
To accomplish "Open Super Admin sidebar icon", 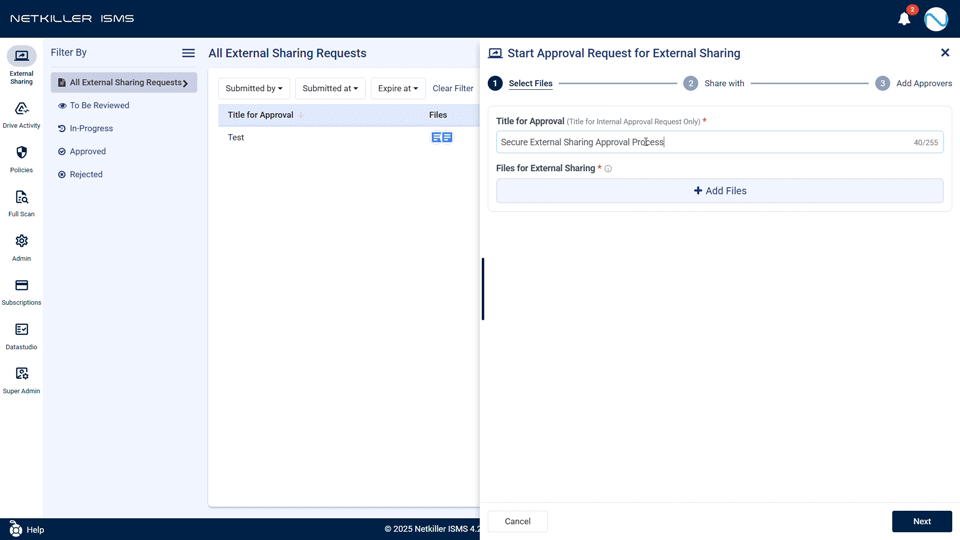I will [21, 373].
